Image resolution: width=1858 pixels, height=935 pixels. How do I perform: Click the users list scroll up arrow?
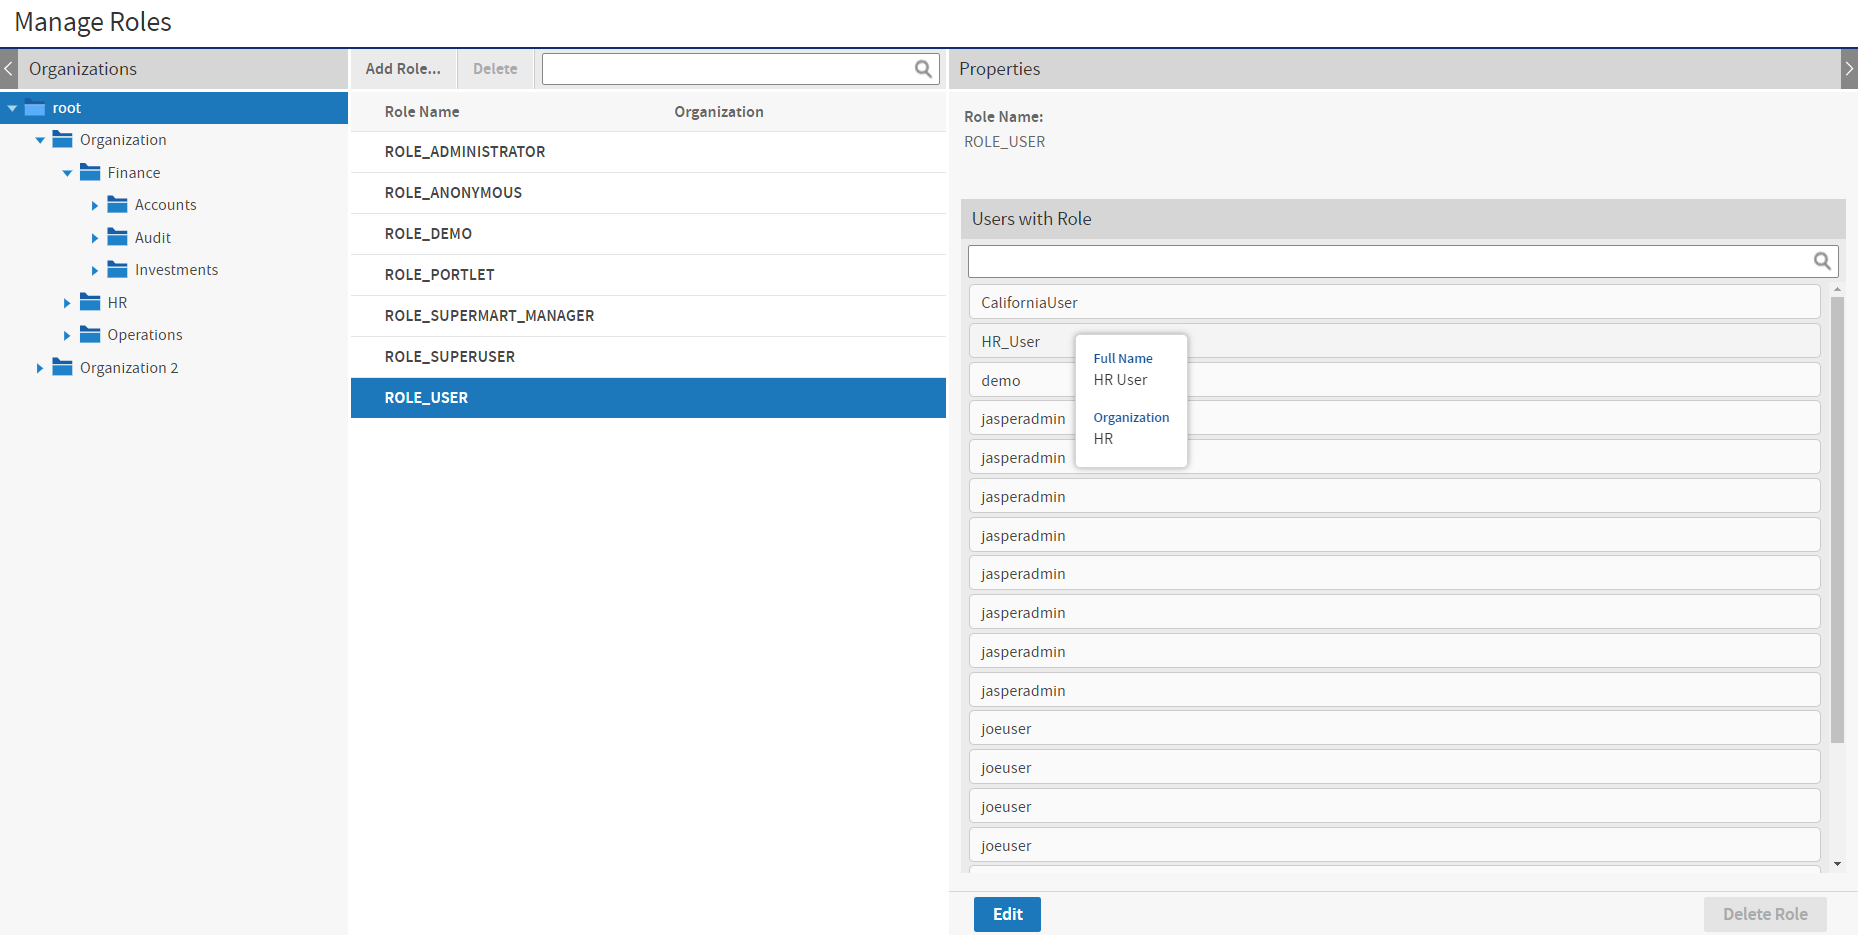click(1837, 289)
